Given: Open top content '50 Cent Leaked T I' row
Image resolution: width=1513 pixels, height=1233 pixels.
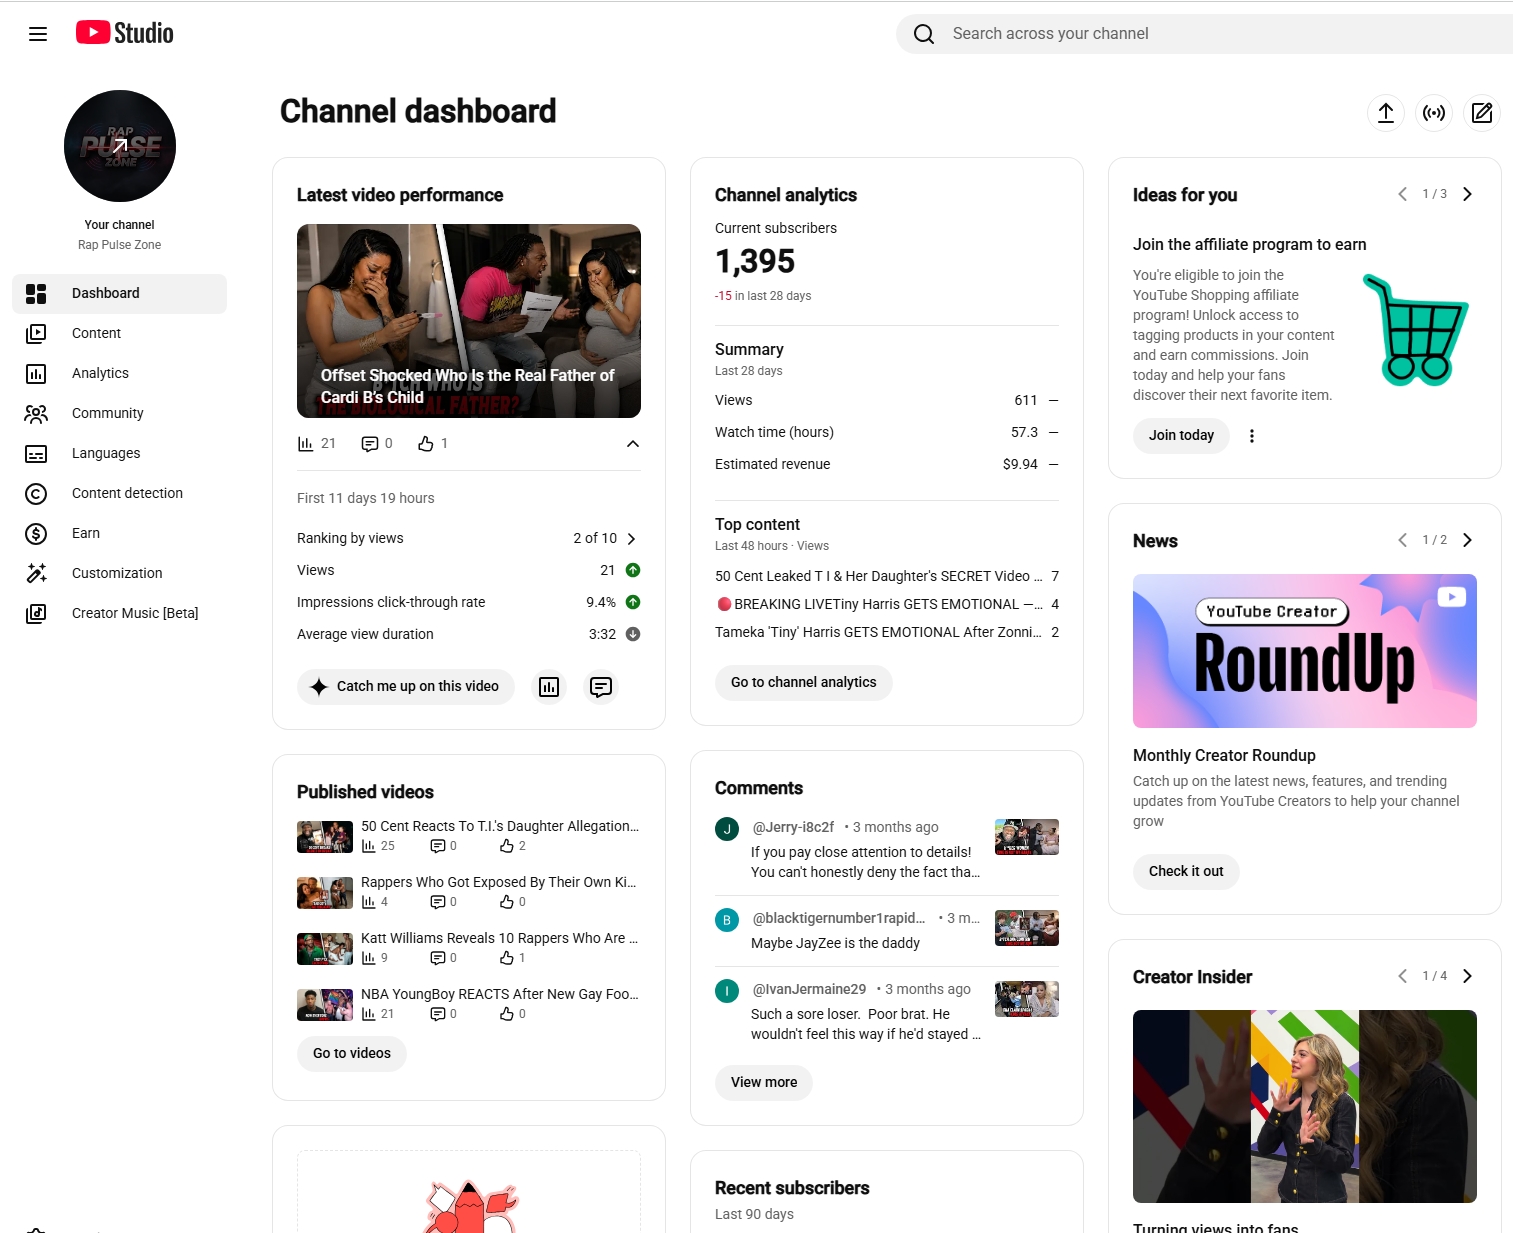Looking at the screenshot, I should tap(887, 577).
